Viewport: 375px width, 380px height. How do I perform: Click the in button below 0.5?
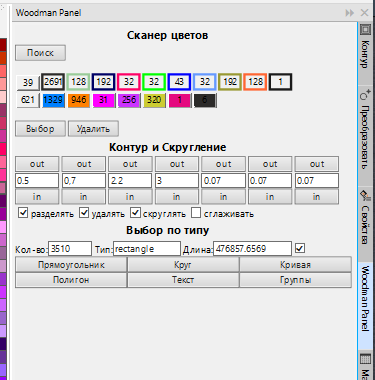point(37,197)
